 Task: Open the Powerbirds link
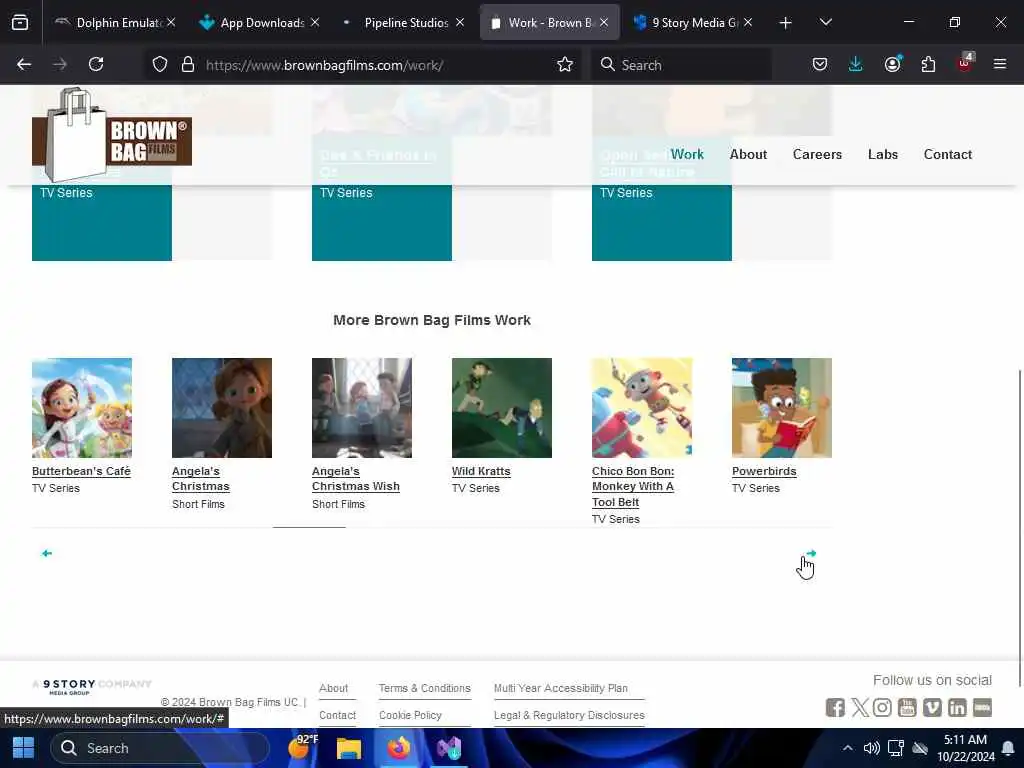[x=764, y=471]
